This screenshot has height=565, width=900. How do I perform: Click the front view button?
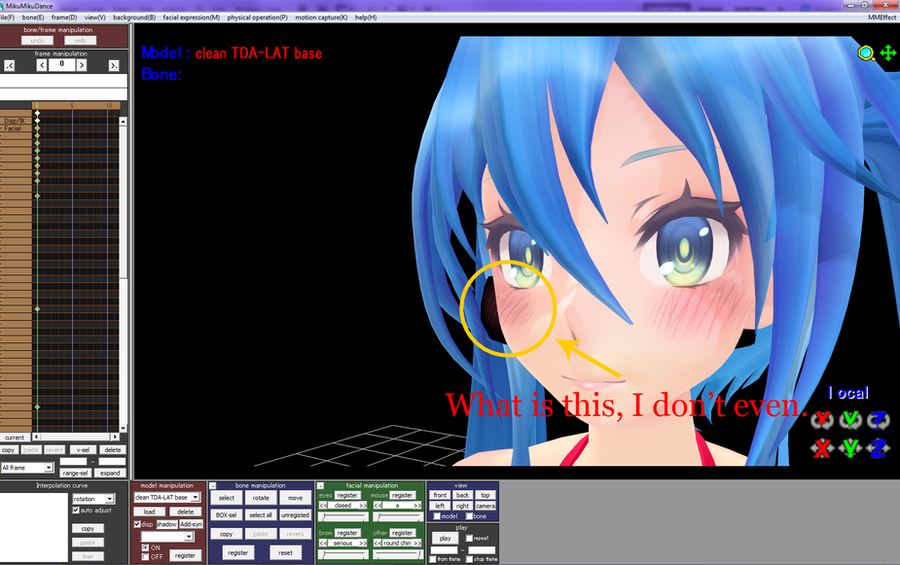tap(440, 495)
